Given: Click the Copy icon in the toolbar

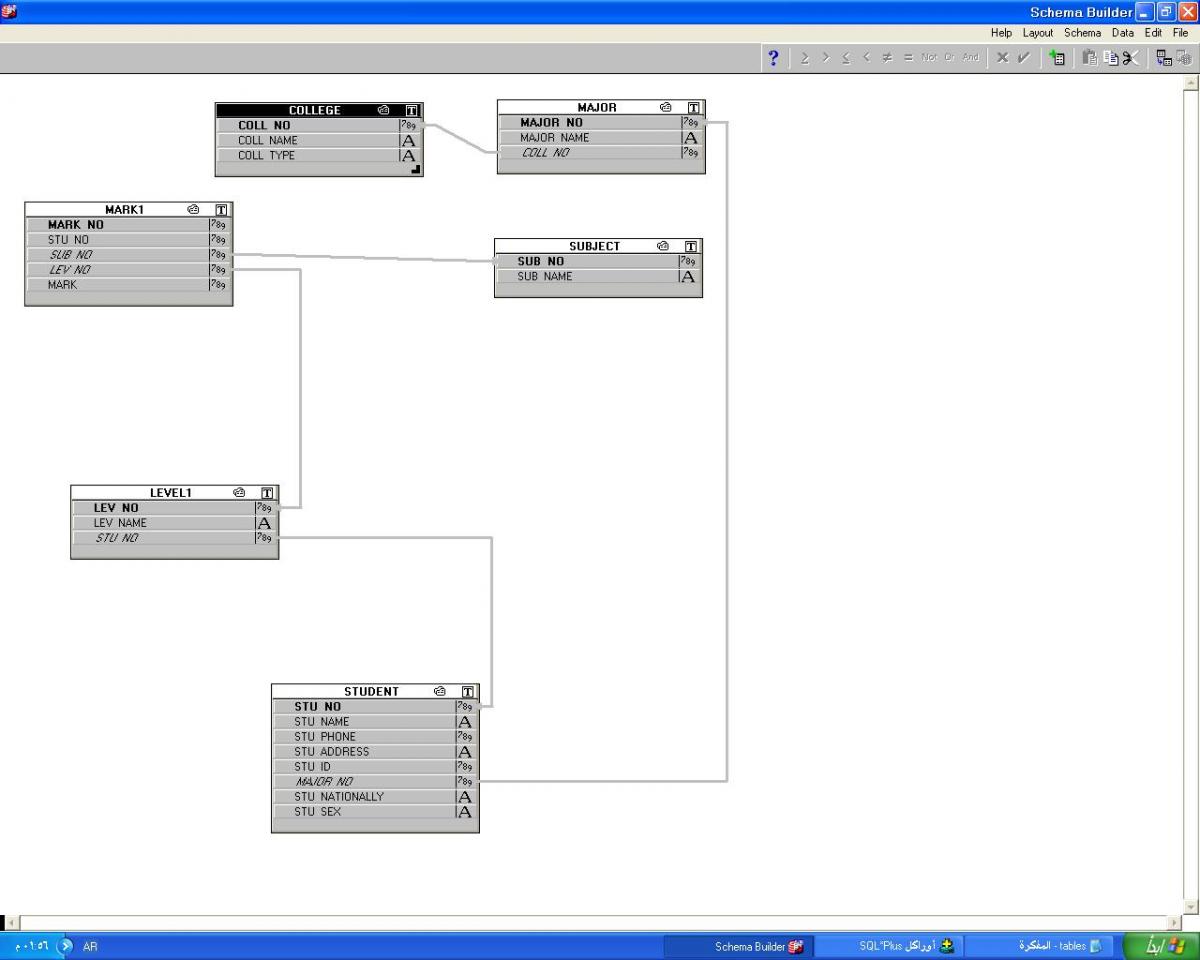Looking at the screenshot, I should (x=1110, y=58).
